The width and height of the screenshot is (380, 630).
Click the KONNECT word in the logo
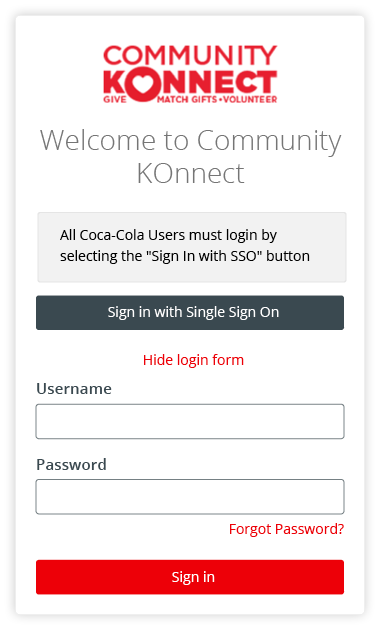(x=190, y=84)
